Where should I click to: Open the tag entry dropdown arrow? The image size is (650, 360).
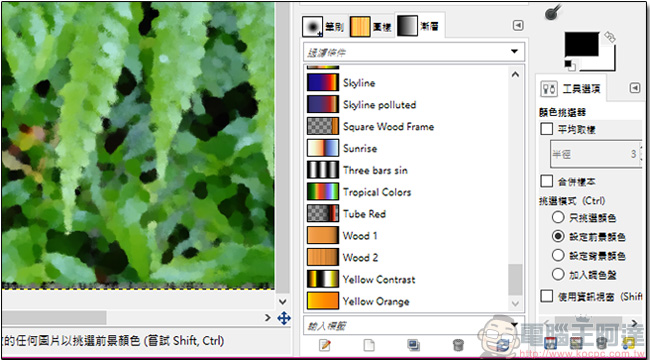click(514, 325)
